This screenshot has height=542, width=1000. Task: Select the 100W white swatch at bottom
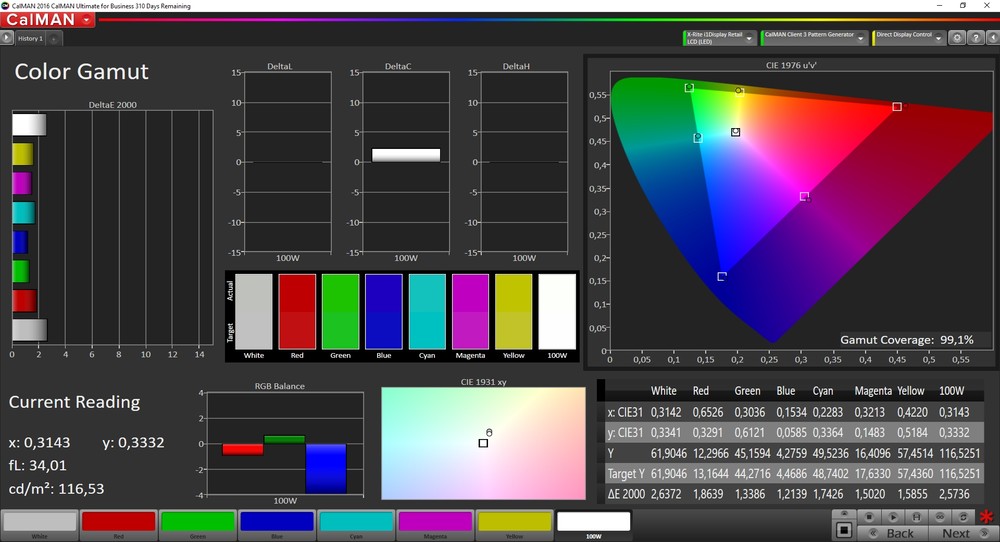pos(593,521)
